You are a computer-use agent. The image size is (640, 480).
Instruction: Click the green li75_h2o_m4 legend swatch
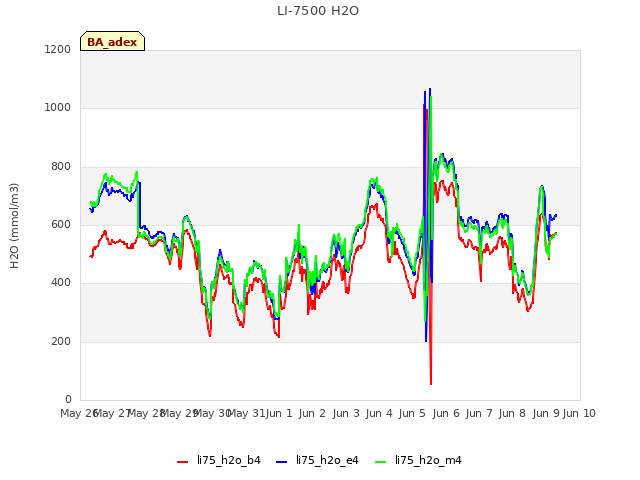380,462
